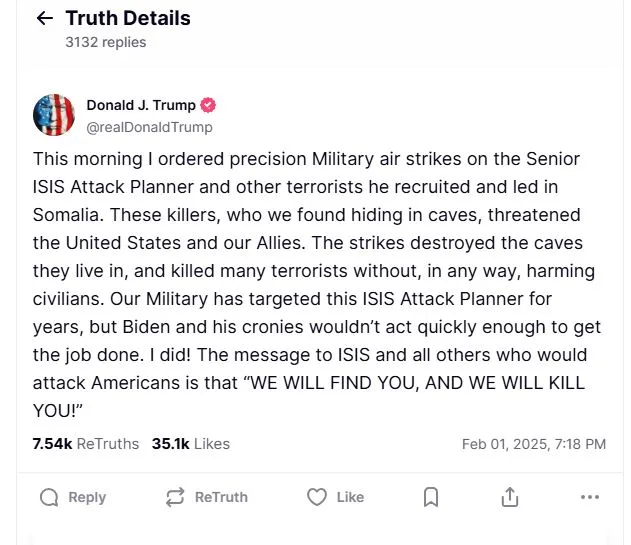Tap the heart icon to like
Viewport: 631px width, 545px height.
pos(317,497)
